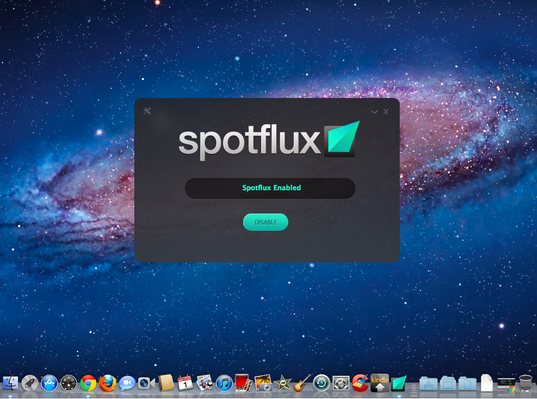The height and width of the screenshot is (399, 537).
Task: Open Preview photos icon in the dock
Action: [204, 383]
